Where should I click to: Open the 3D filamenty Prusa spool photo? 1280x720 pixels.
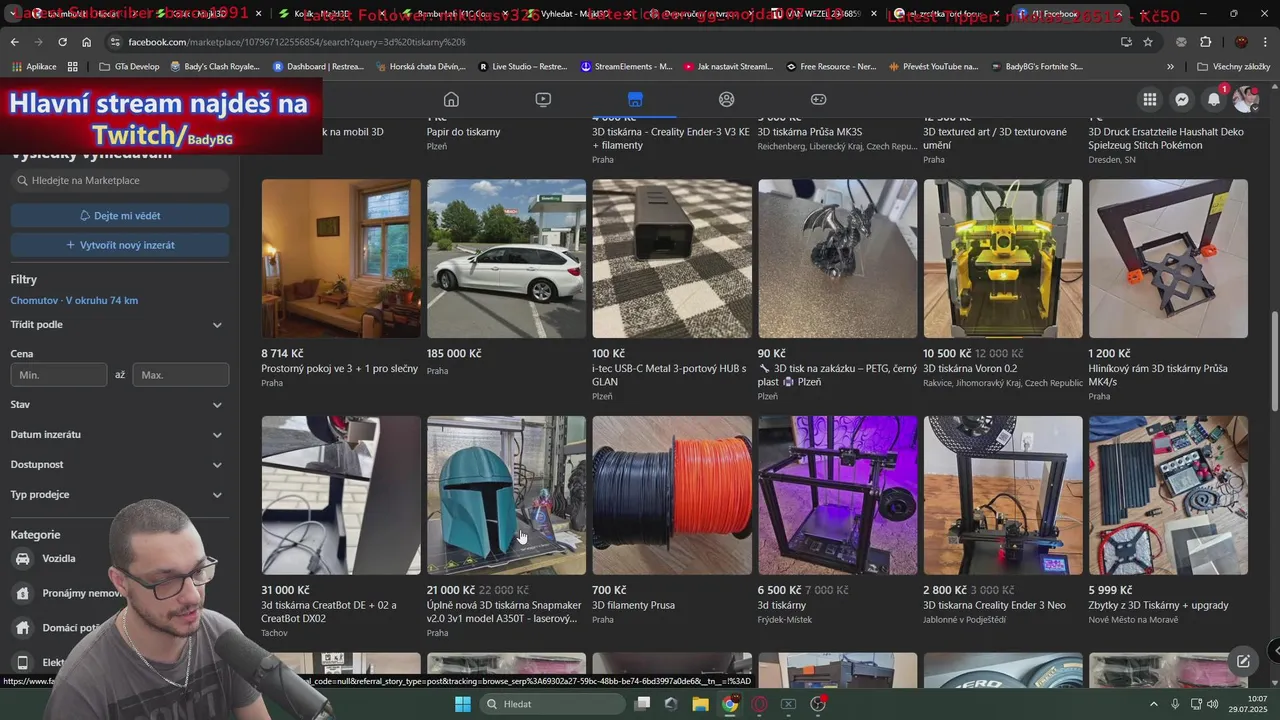[x=672, y=496]
